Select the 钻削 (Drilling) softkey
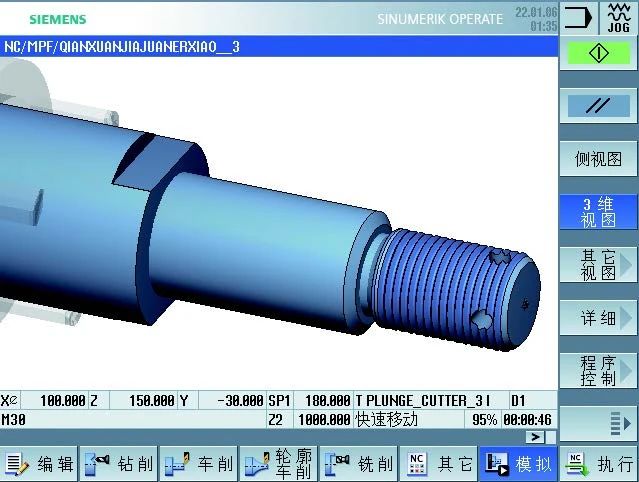Viewport: 639px width, 482px height. click(x=120, y=464)
